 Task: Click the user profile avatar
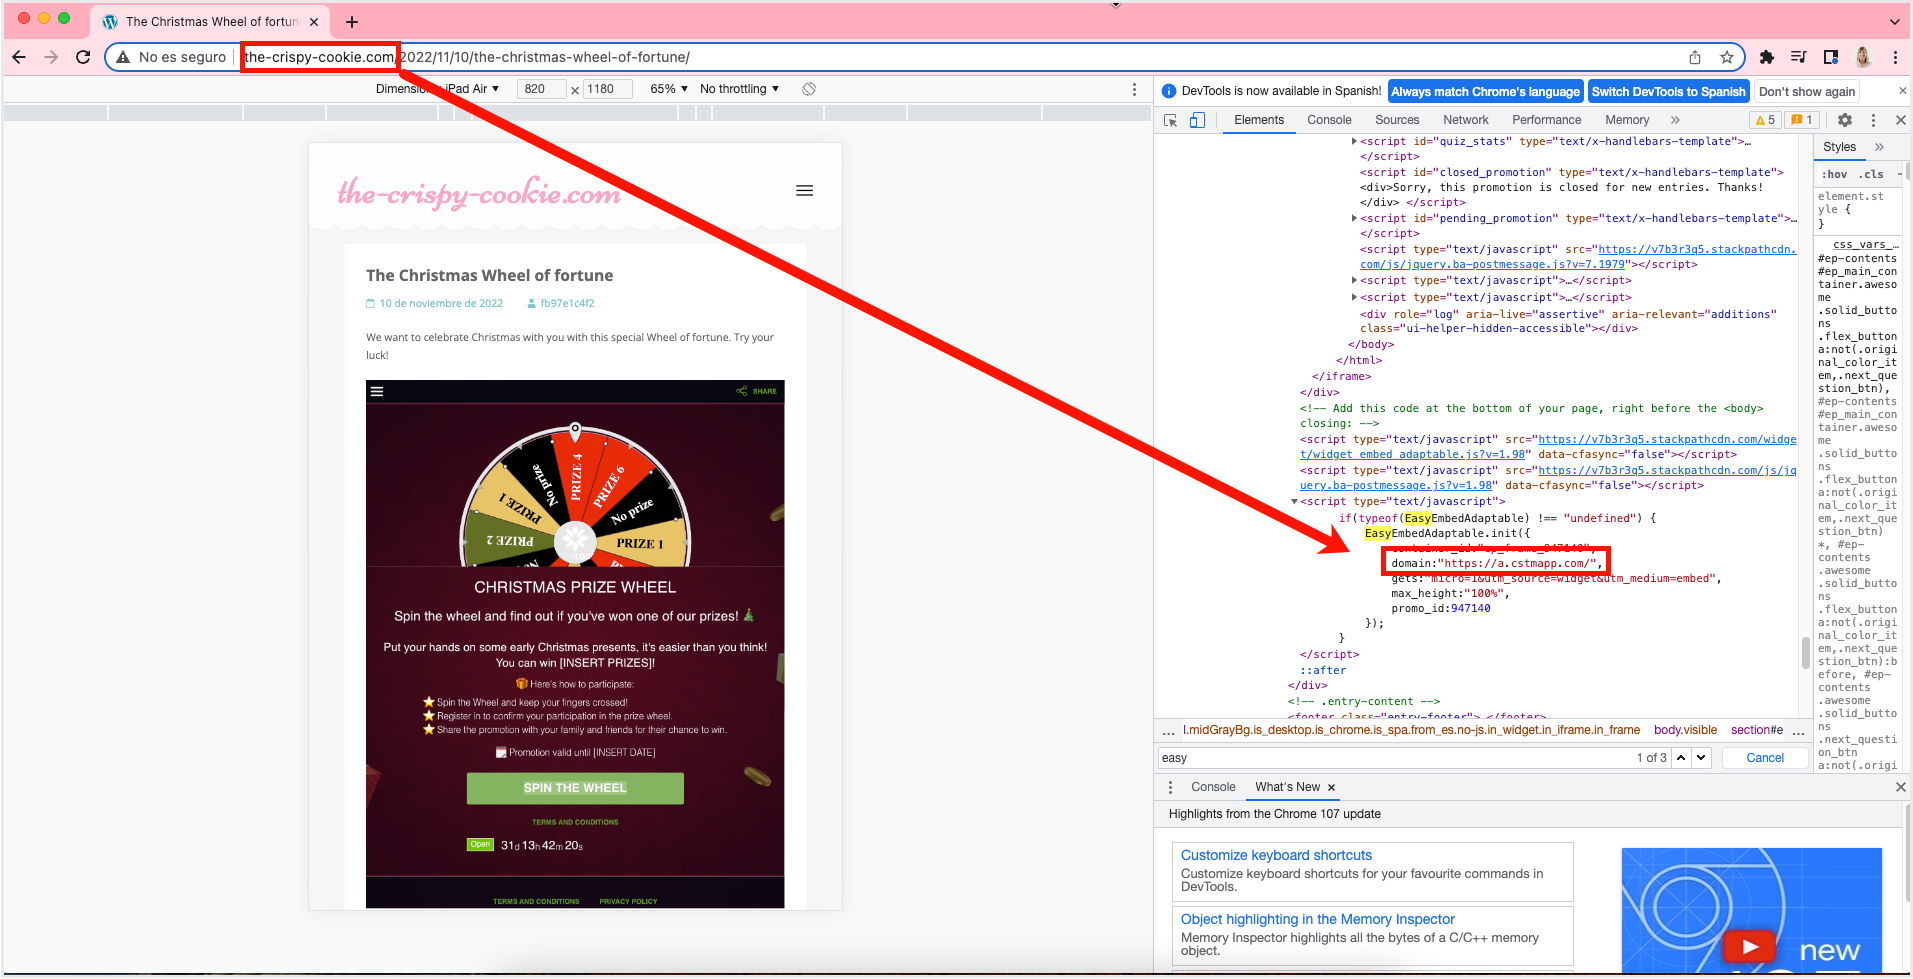pyautogui.click(x=1863, y=57)
